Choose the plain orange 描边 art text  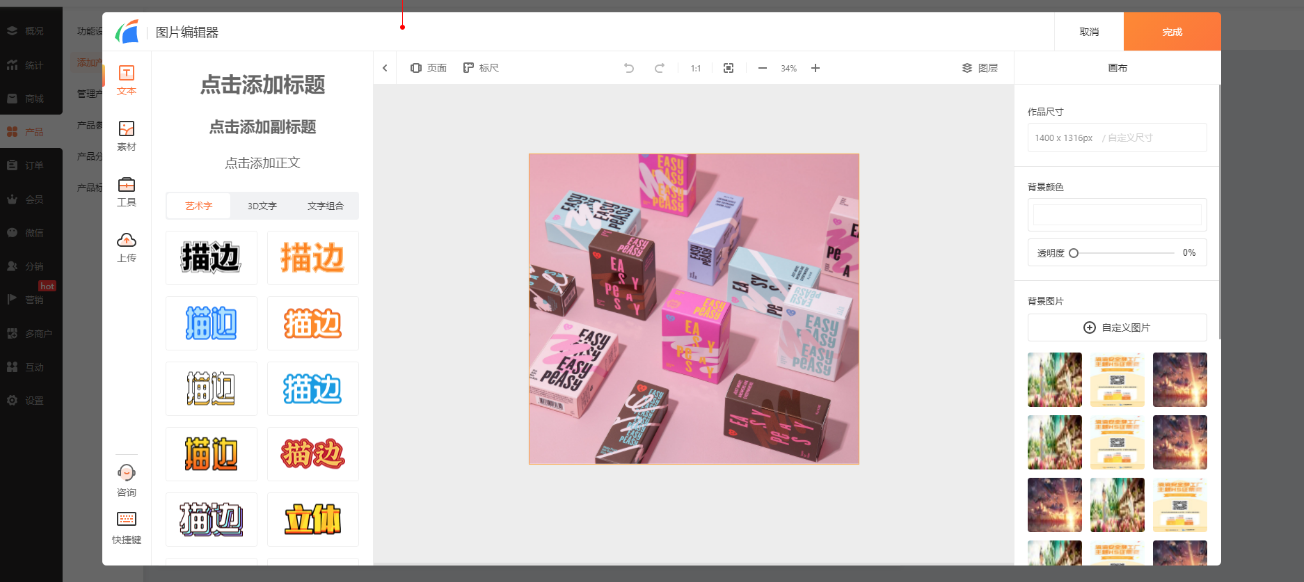(313, 258)
